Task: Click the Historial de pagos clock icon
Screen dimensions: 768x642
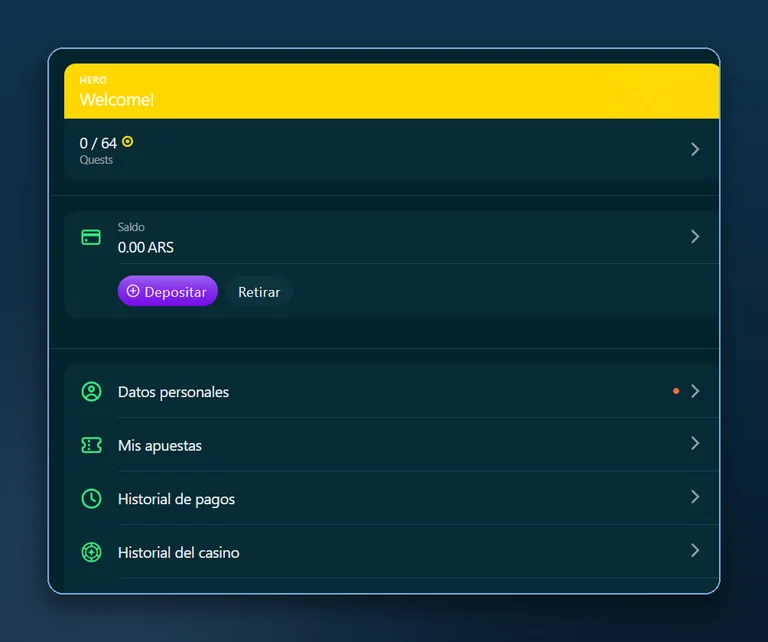Action: 91,499
